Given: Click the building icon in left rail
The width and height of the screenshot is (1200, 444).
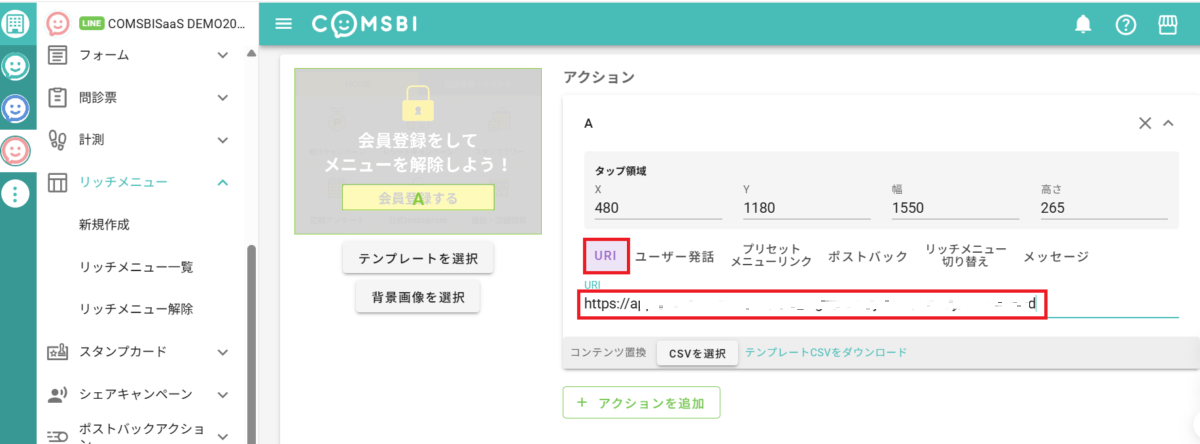Looking at the screenshot, I should [x=16, y=21].
